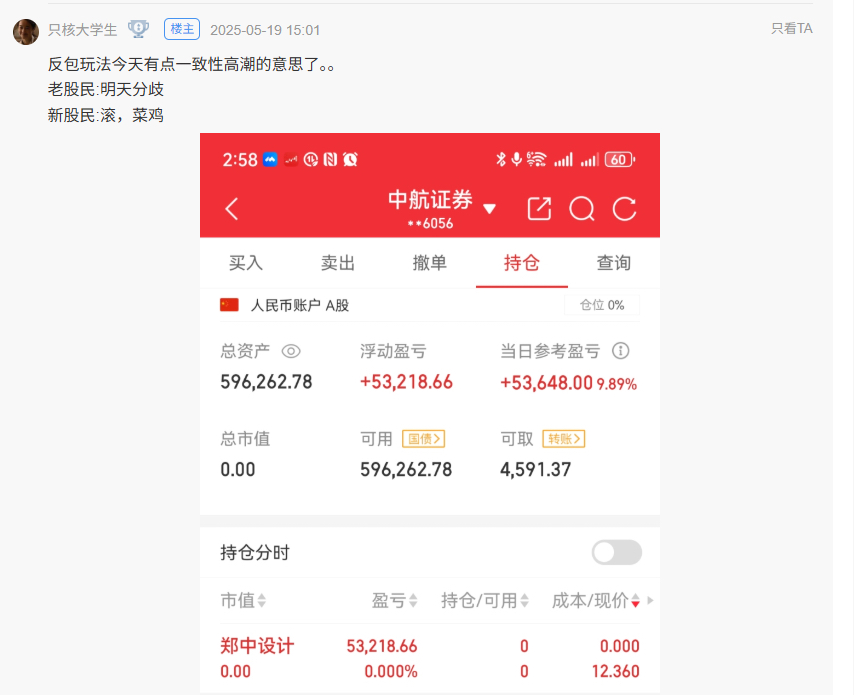Tap the NFC status icon
The image size is (854, 695).
point(330,160)
